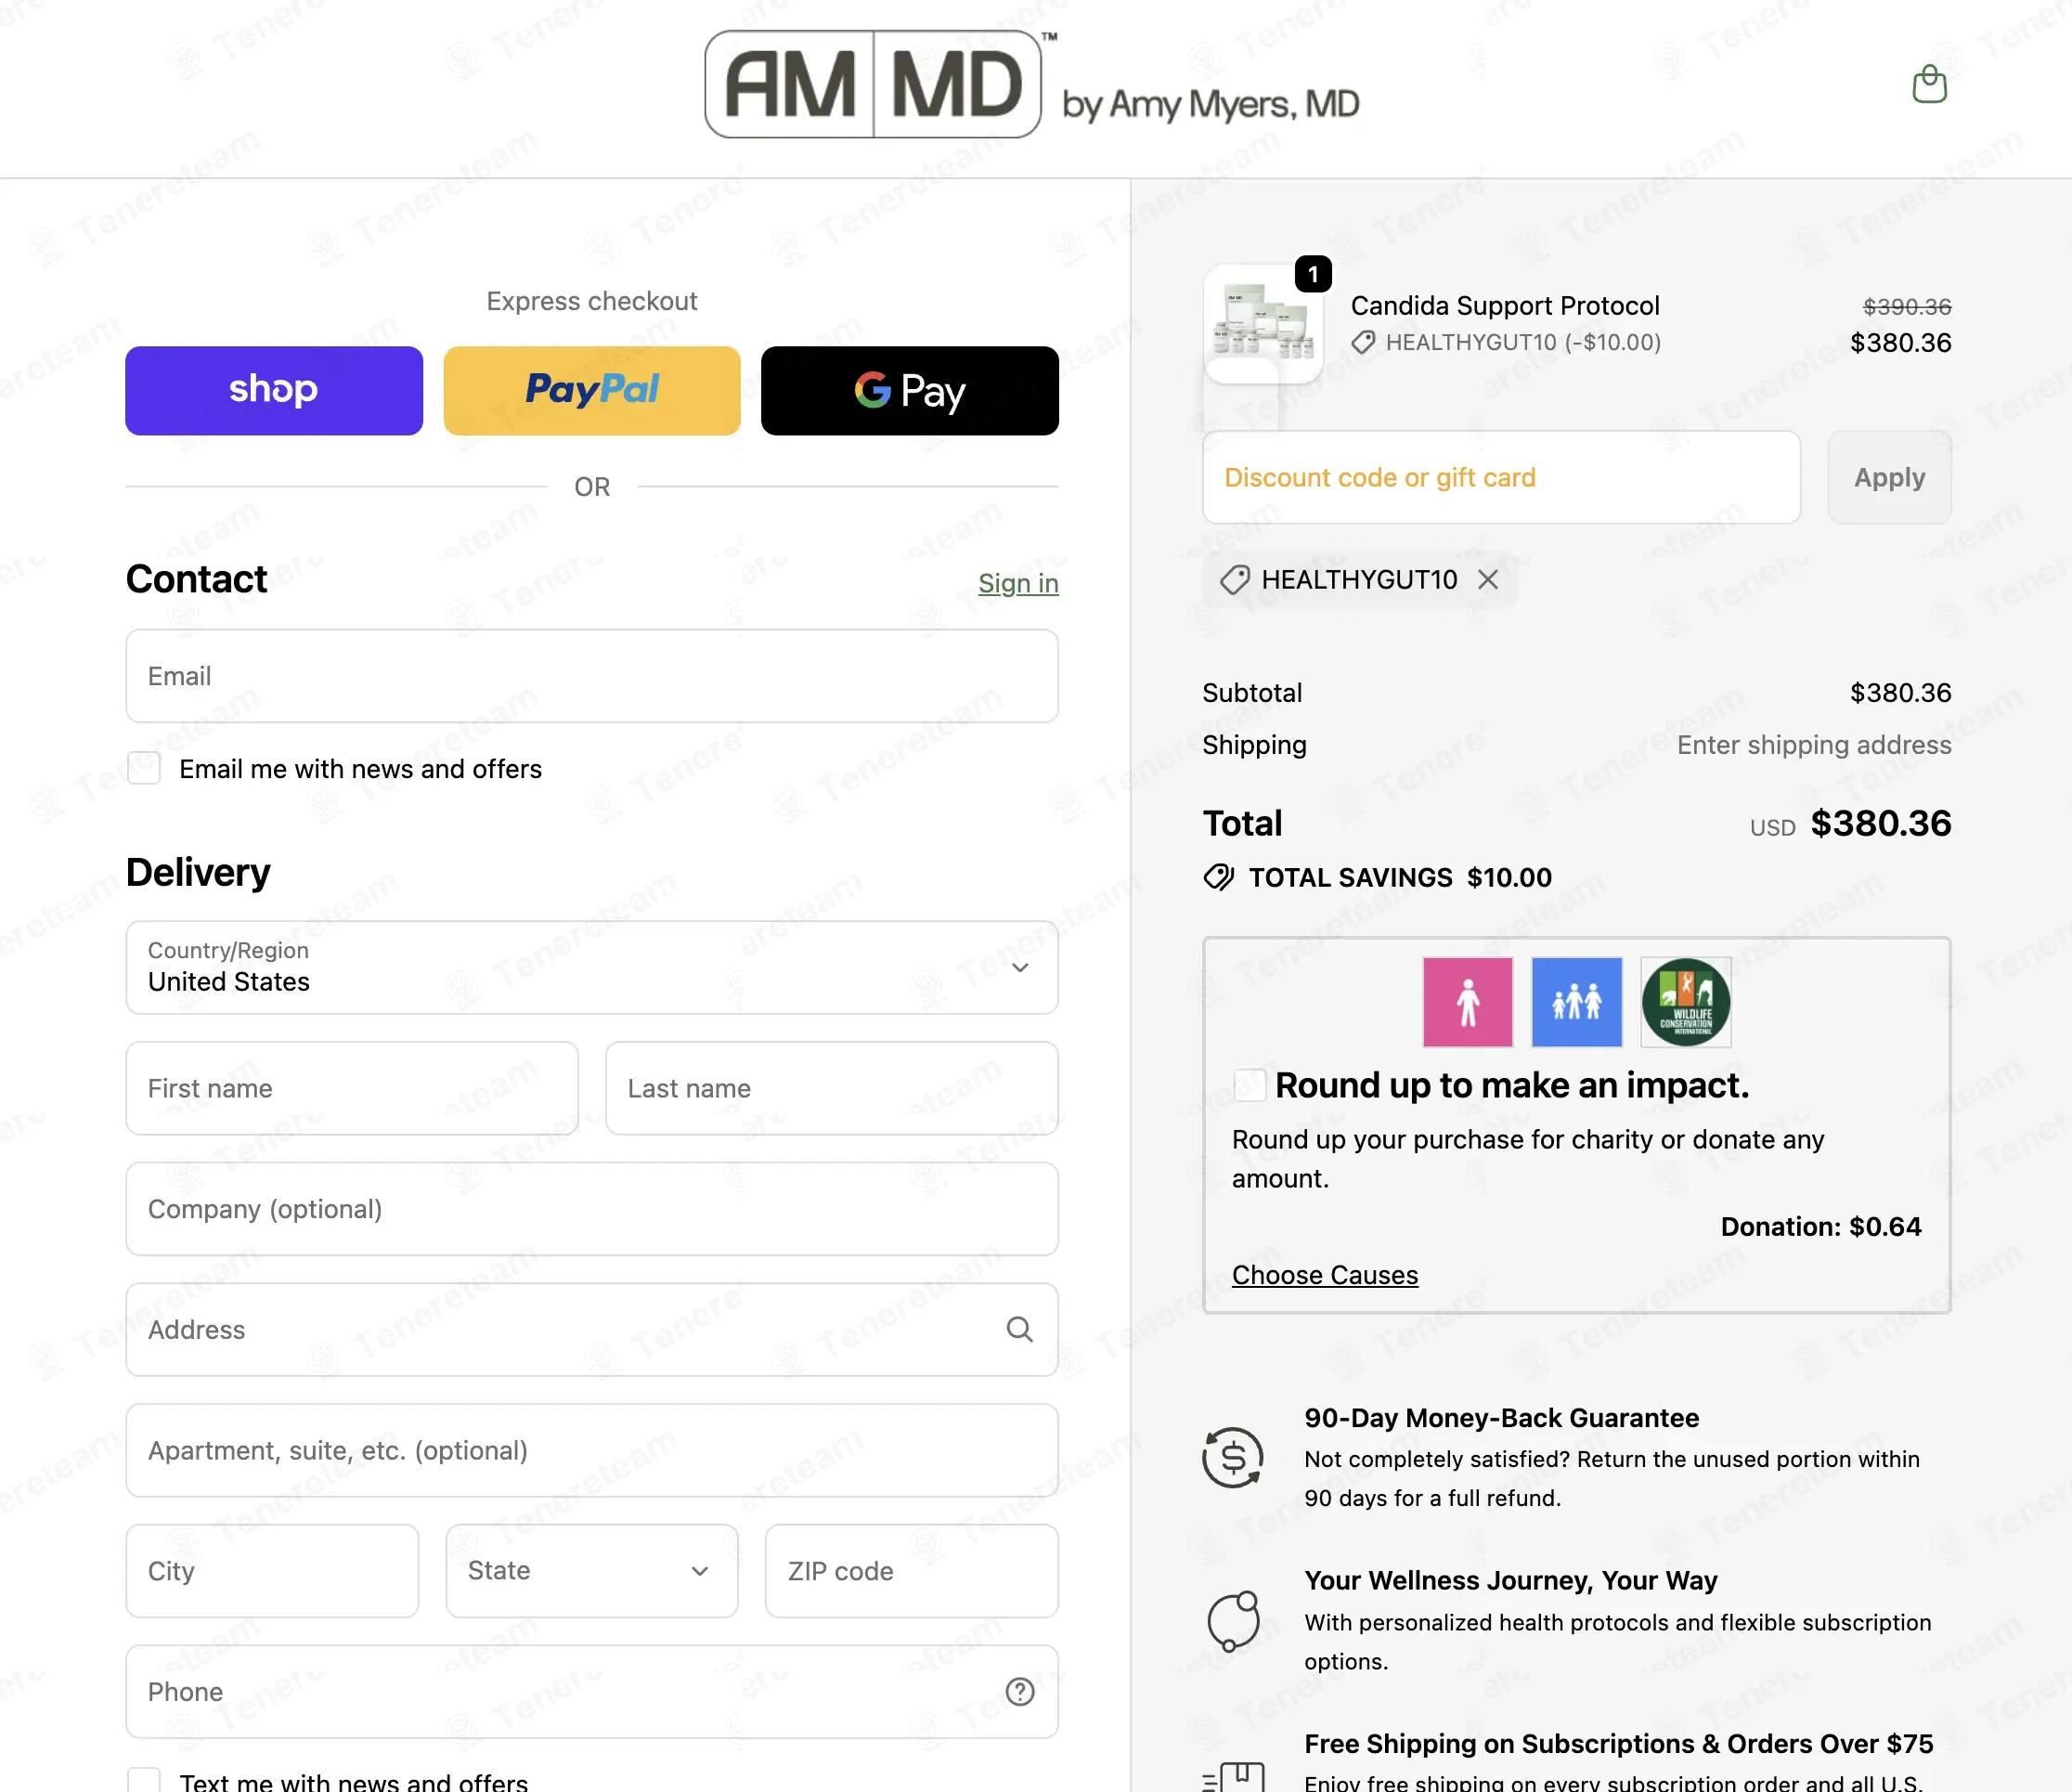Expand the State dropdown
The image size is (2072, 1792).
click(592, 1570)
